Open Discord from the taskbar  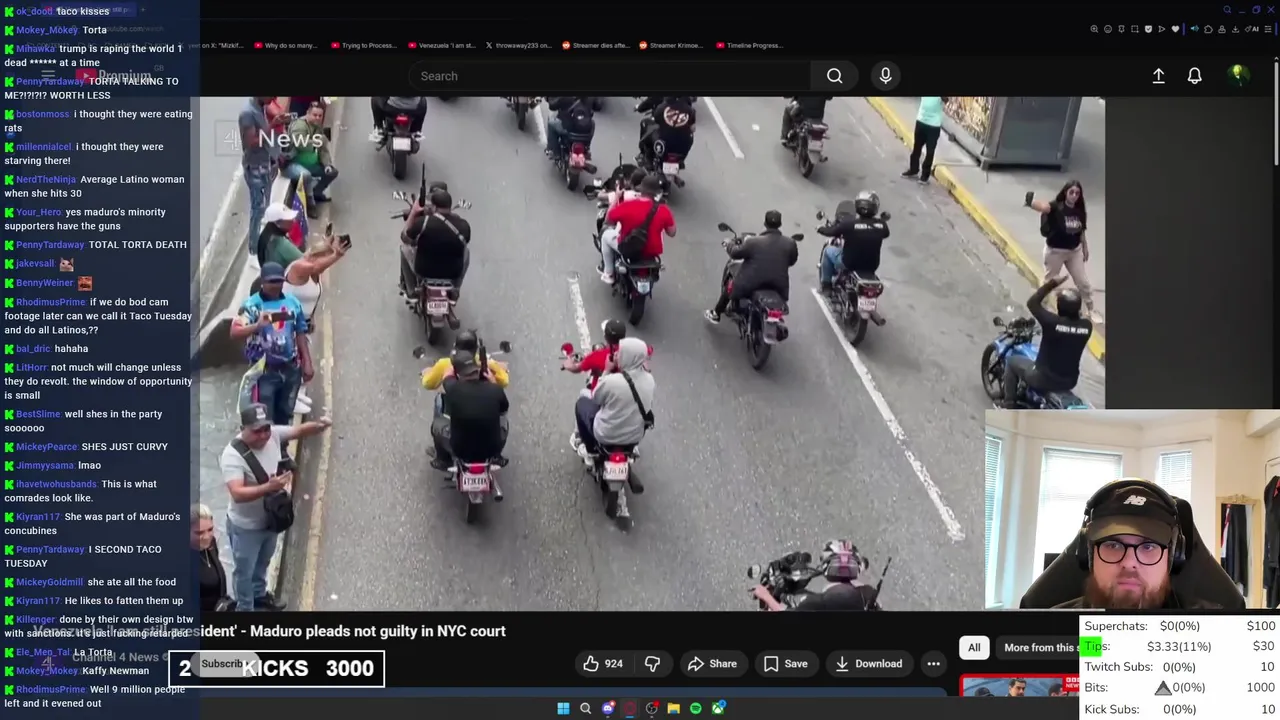(608, 708)
